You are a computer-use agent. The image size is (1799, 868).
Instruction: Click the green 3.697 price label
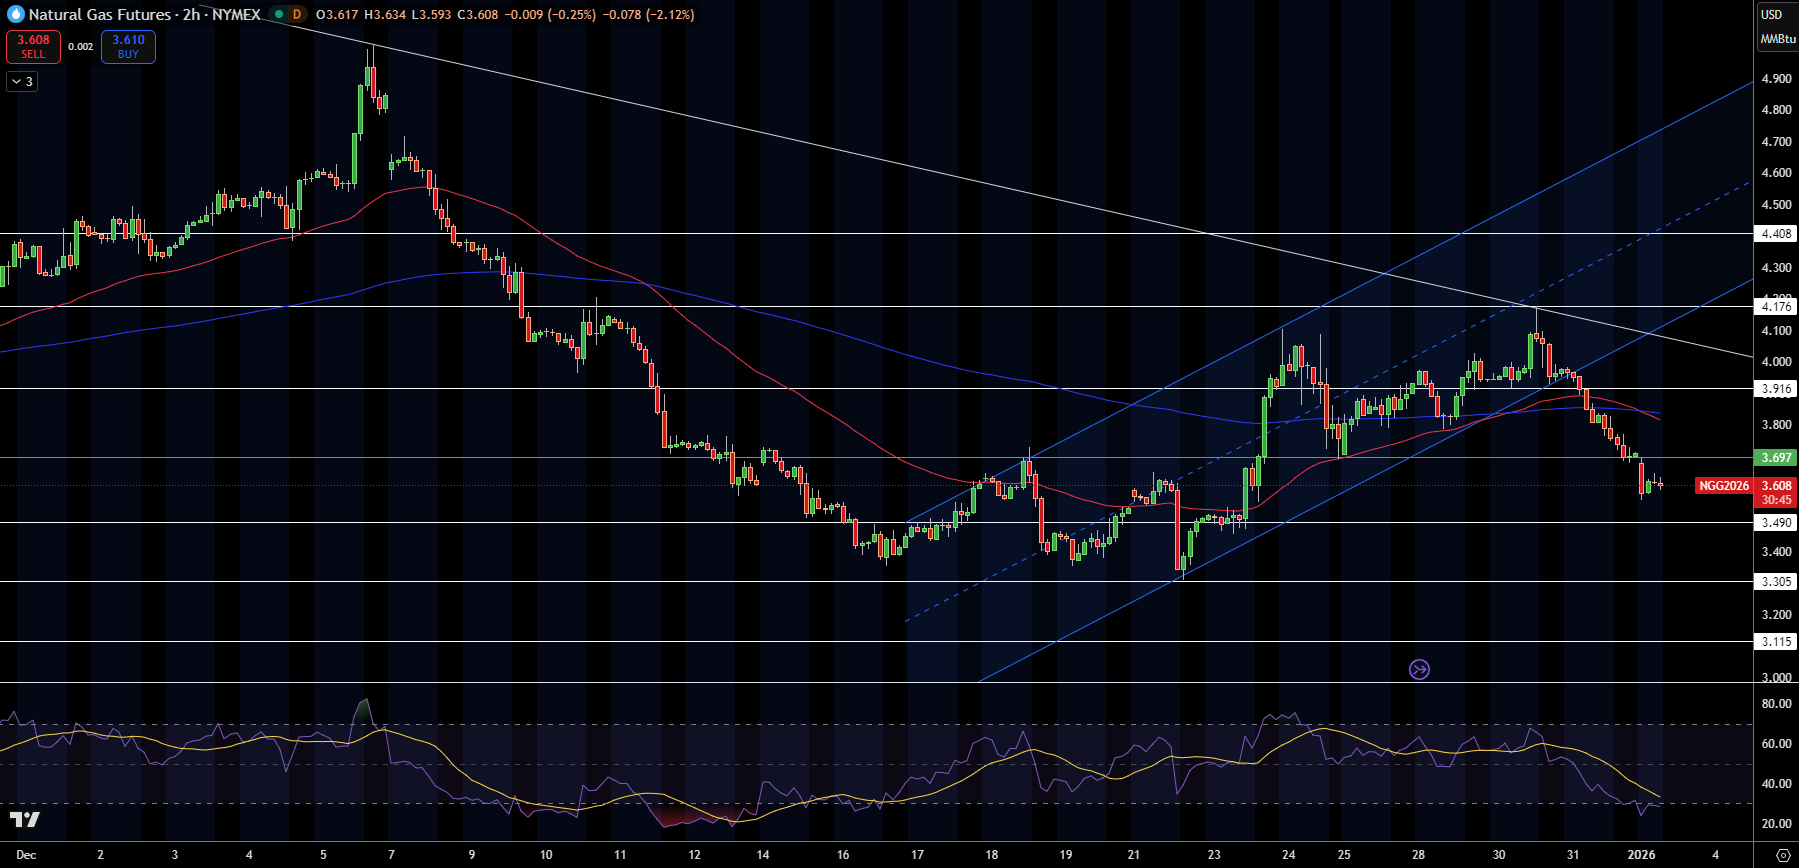(1776, 458)
